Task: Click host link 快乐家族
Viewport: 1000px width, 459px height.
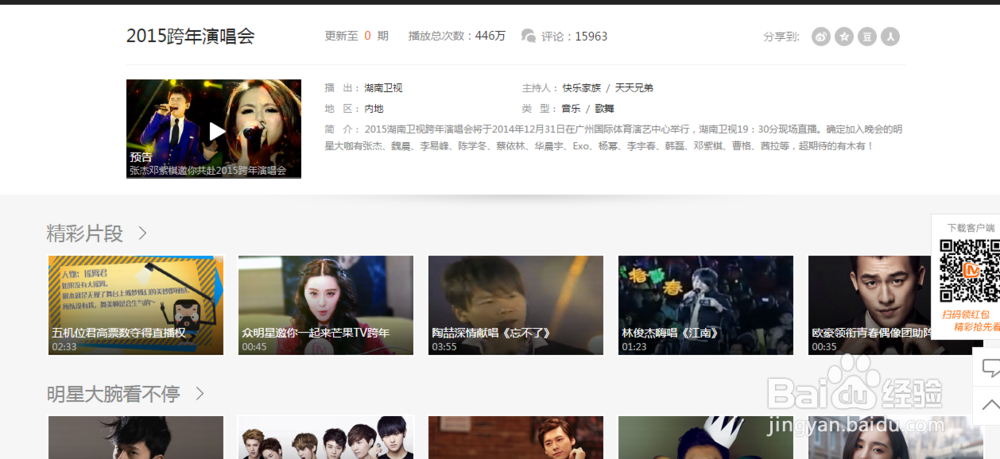Action: (582, 88)
